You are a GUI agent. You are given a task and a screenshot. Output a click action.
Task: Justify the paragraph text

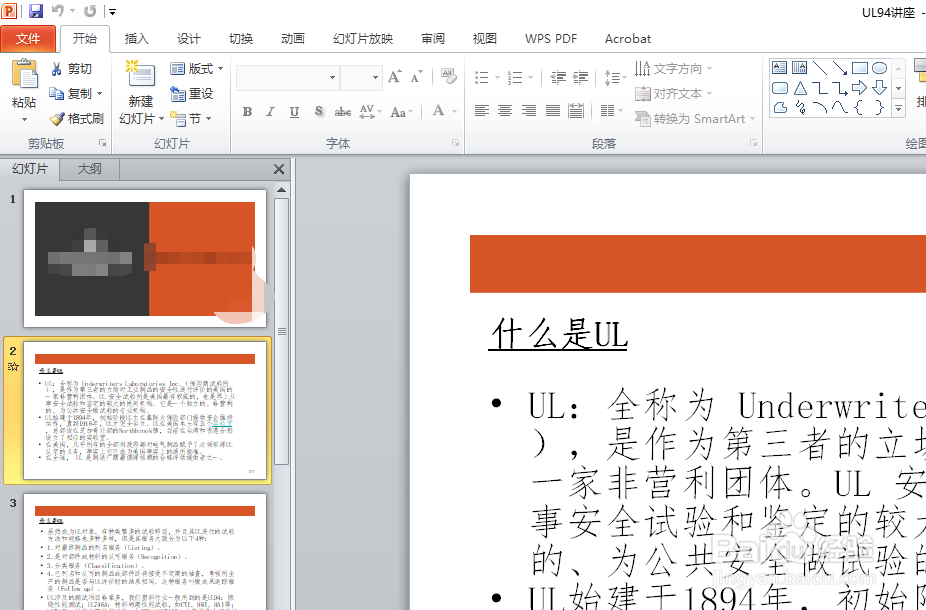pyautogui.click(x=552, y=110)
